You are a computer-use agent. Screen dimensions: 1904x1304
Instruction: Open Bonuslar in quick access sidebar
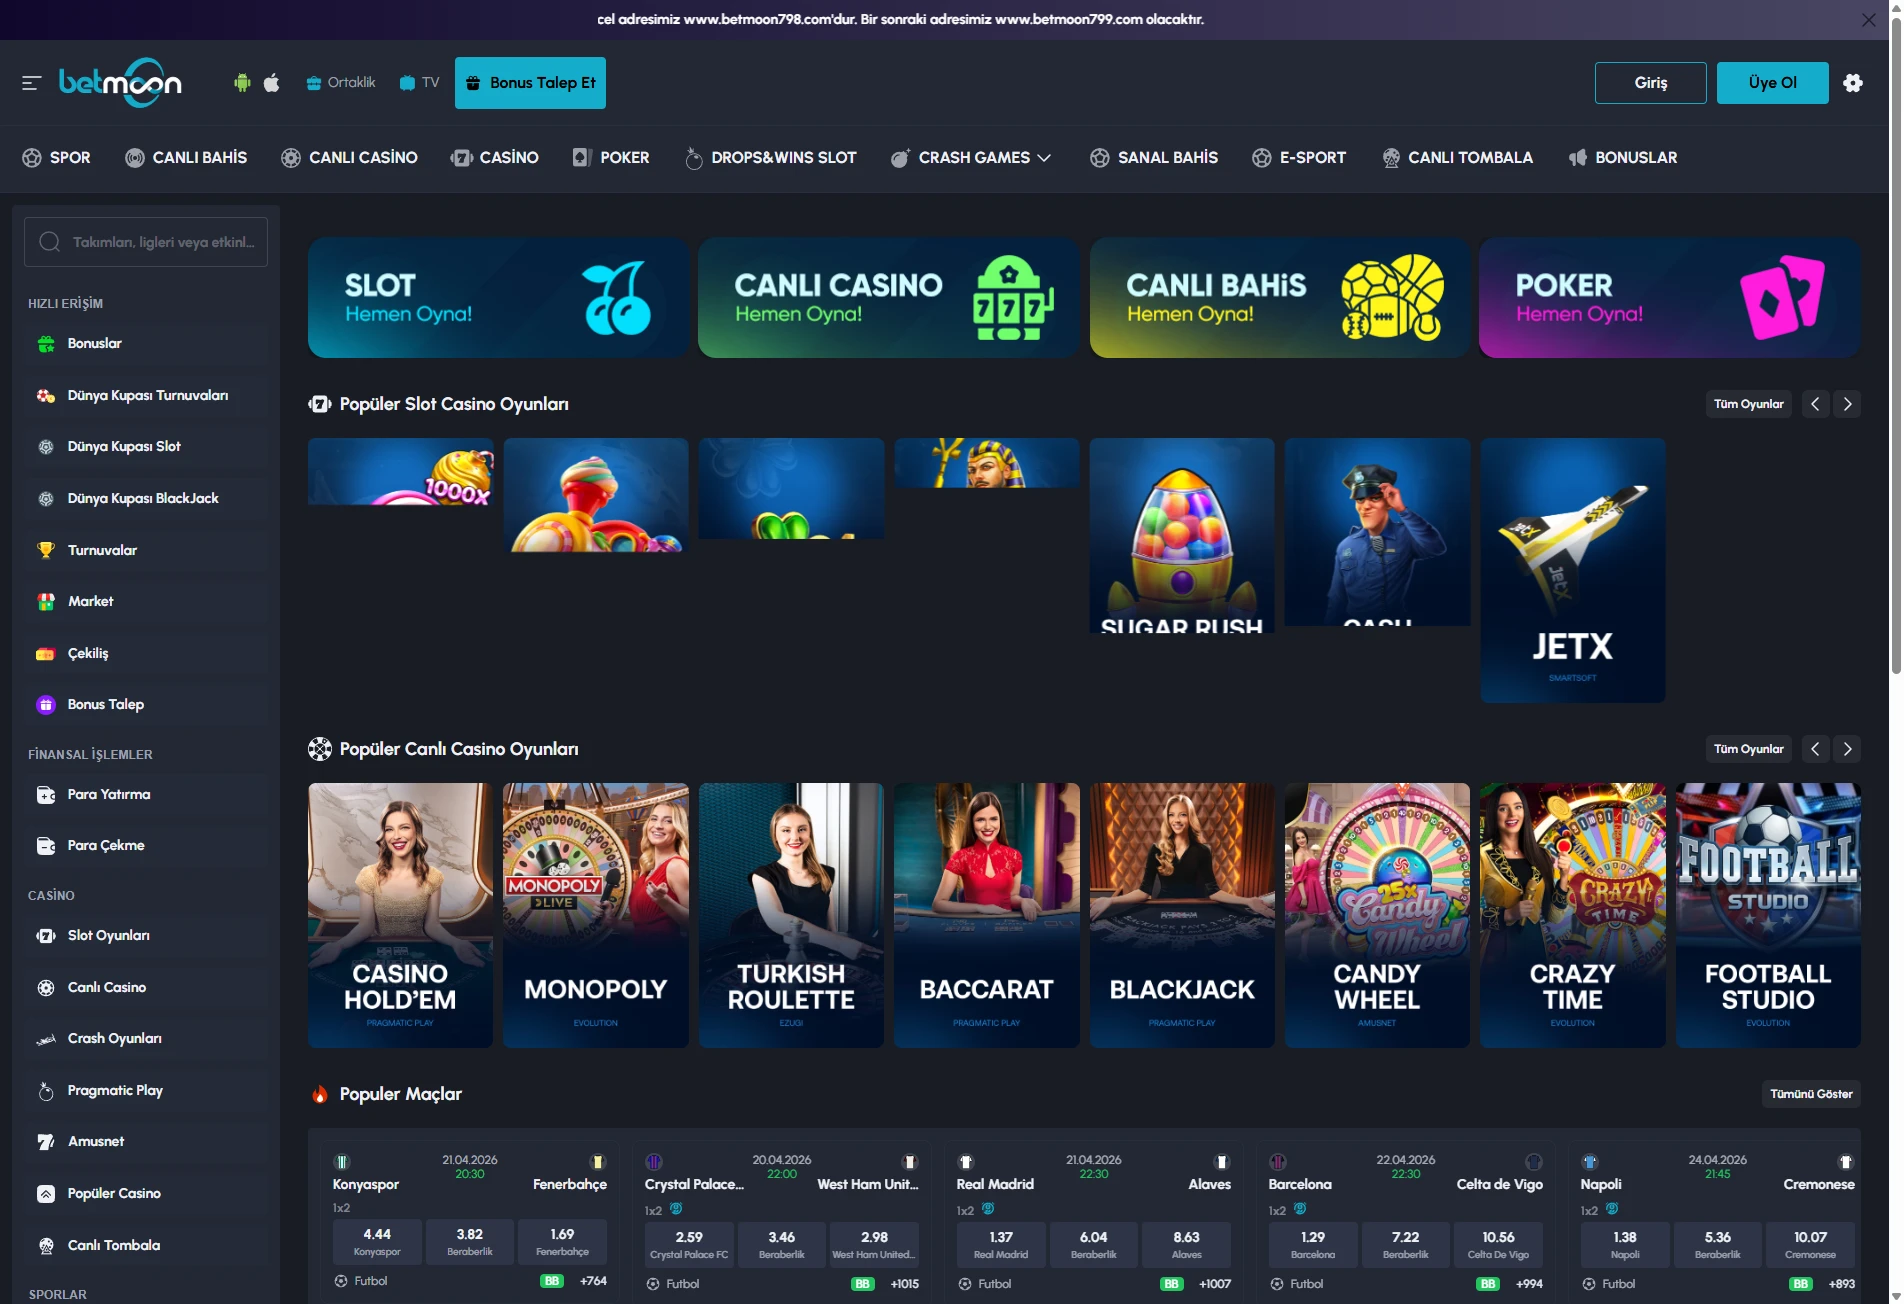pos(146,344)
